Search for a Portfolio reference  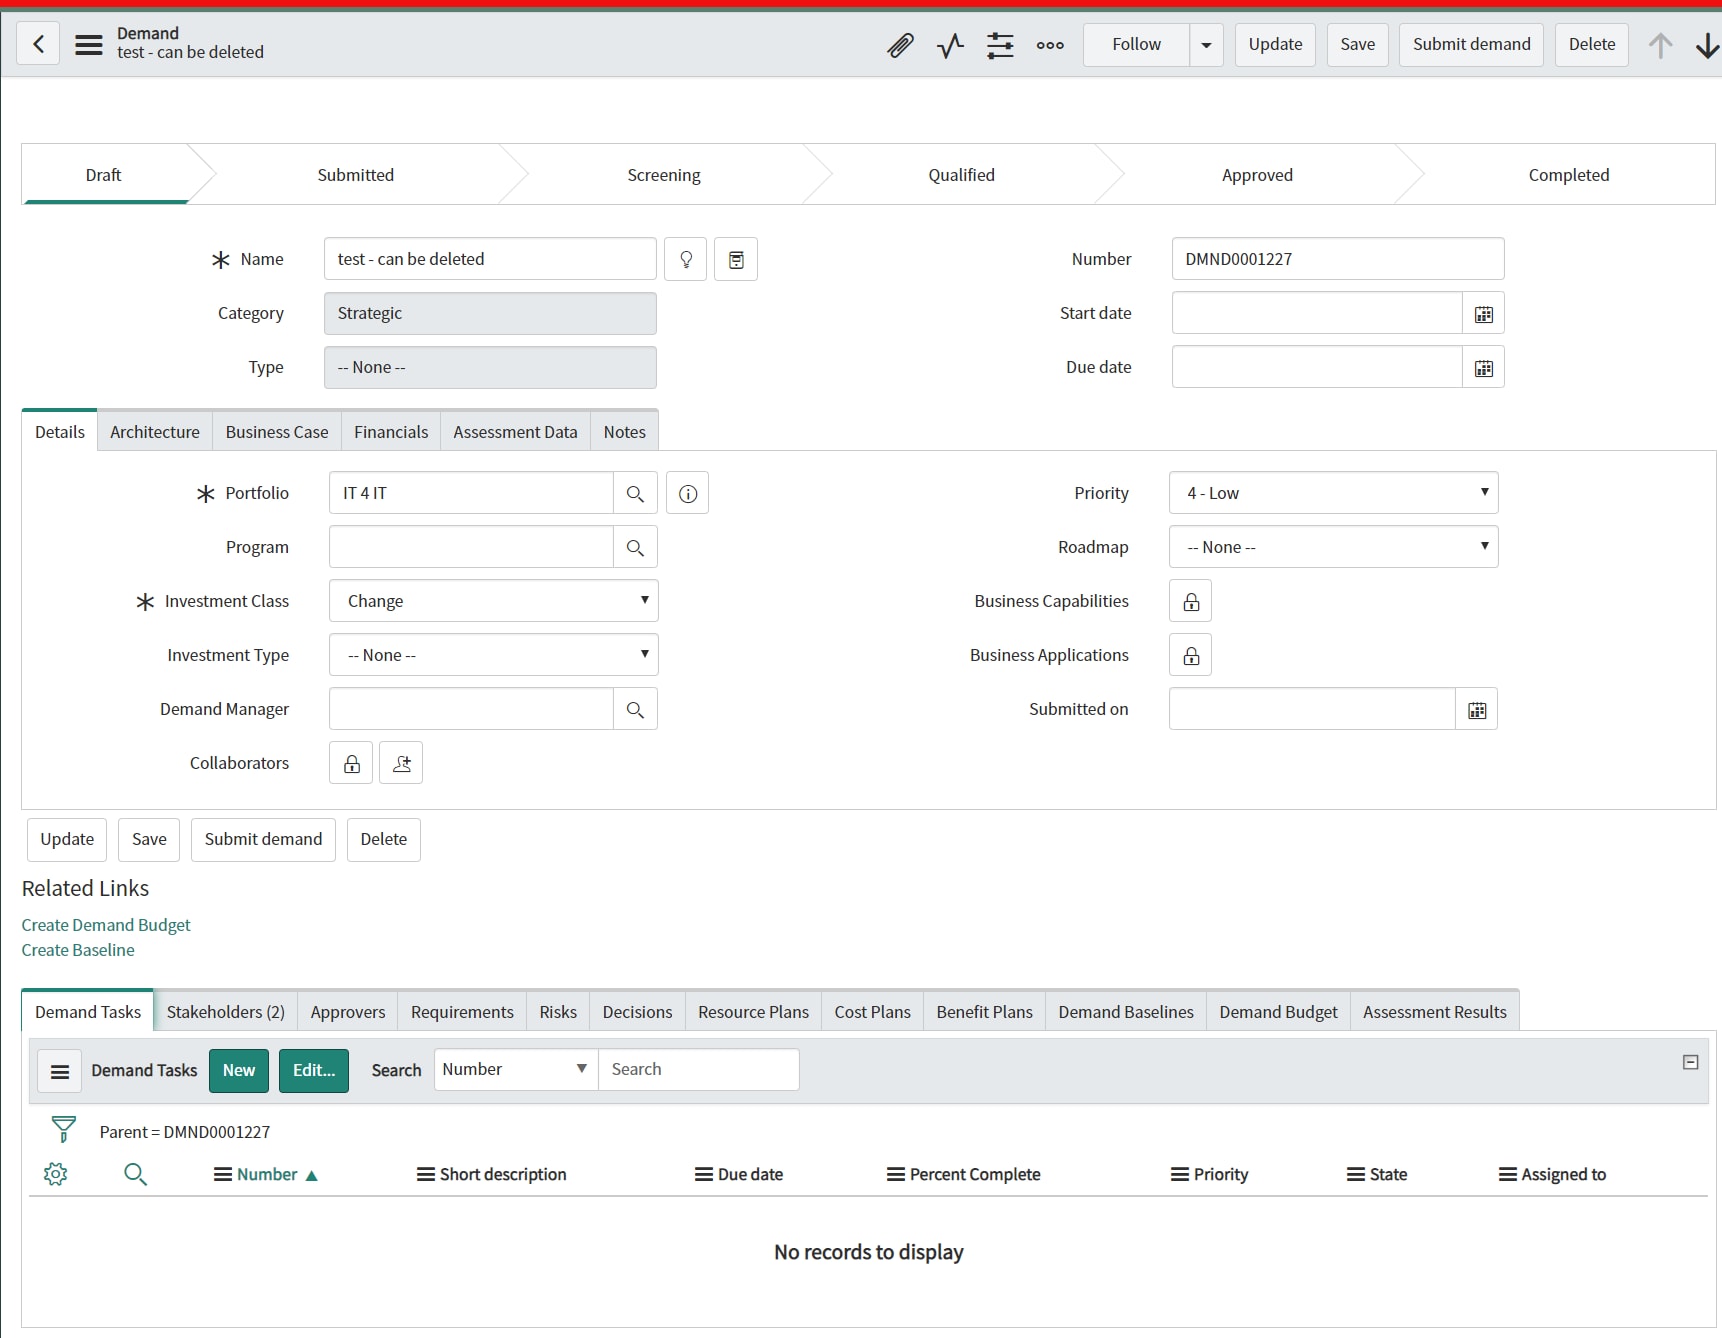point(635,492)
